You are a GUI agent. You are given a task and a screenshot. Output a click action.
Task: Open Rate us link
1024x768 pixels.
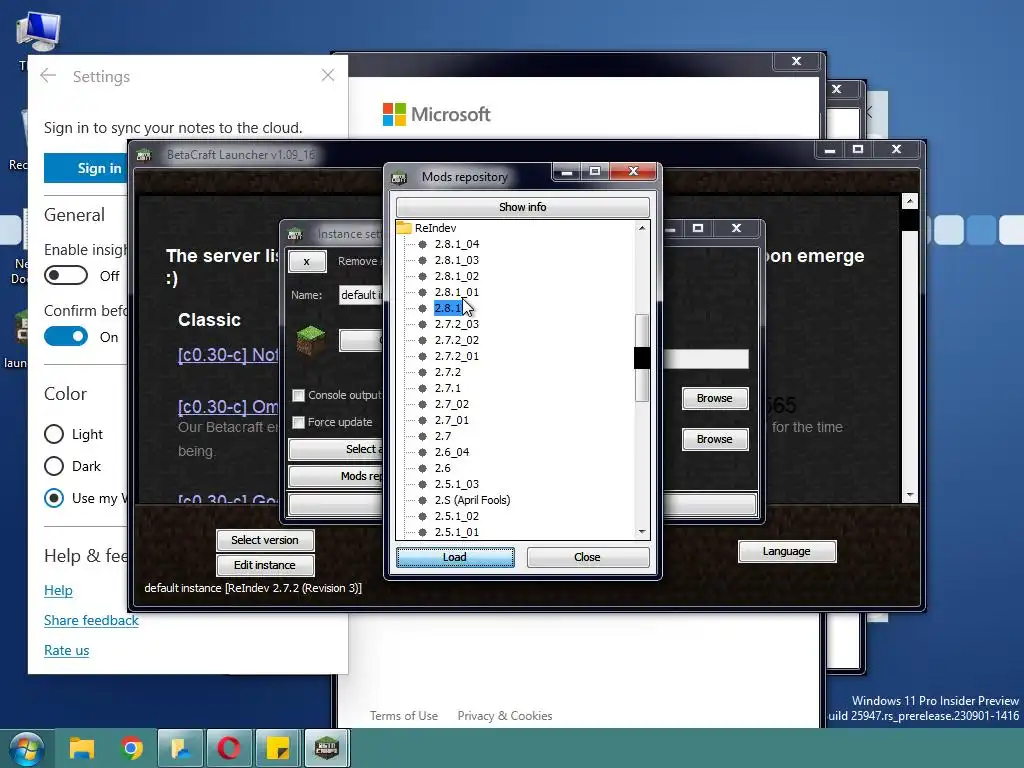(x=66, y=650)
